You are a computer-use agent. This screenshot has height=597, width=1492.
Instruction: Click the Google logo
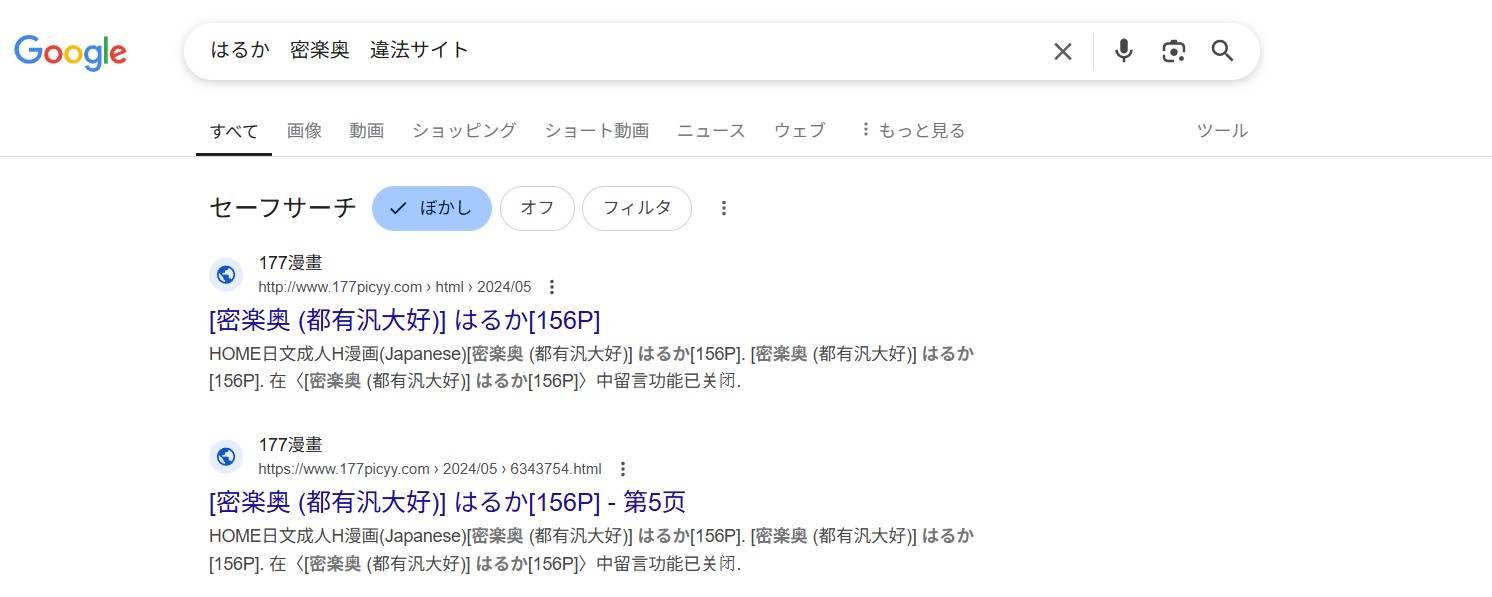[70, 53]
